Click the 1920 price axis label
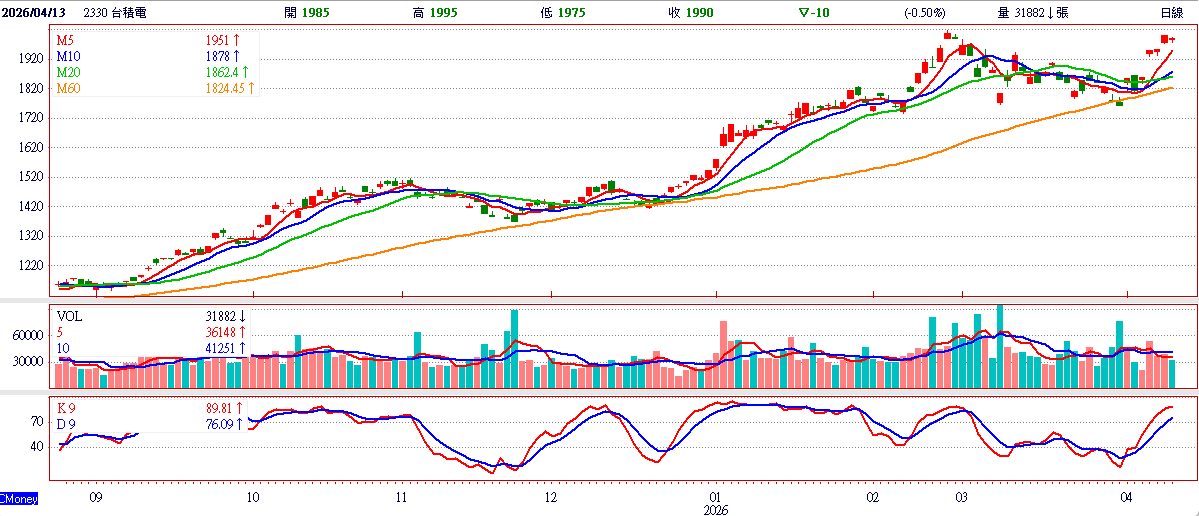 point(31,59)
